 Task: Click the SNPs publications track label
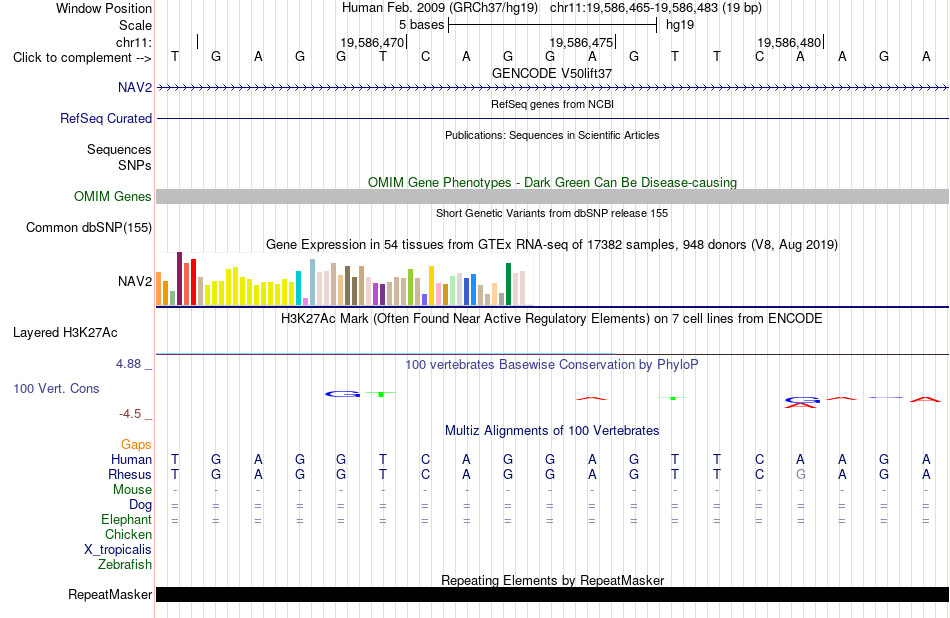(135, 165)
